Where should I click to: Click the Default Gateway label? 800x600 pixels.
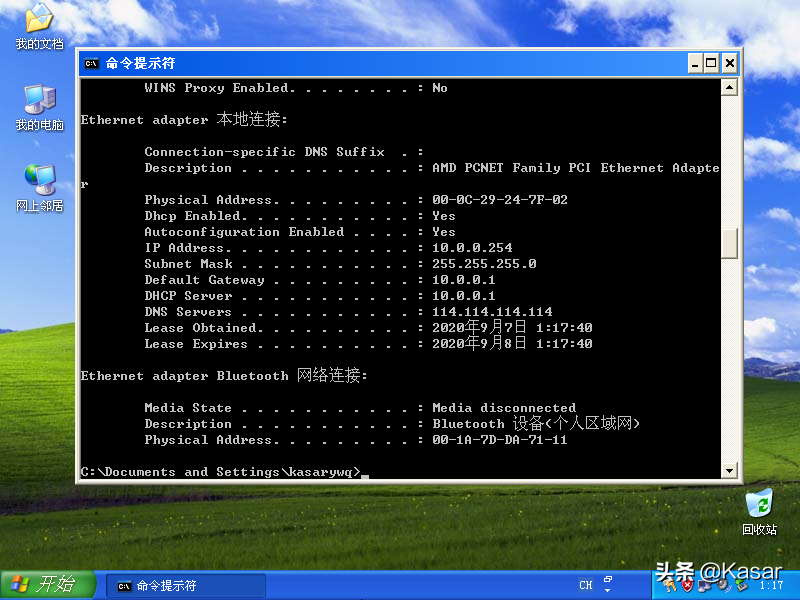205,280
